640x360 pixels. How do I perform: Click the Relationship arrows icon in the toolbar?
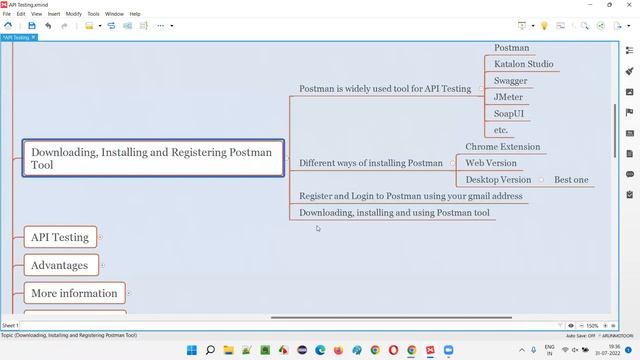(111, 26)
